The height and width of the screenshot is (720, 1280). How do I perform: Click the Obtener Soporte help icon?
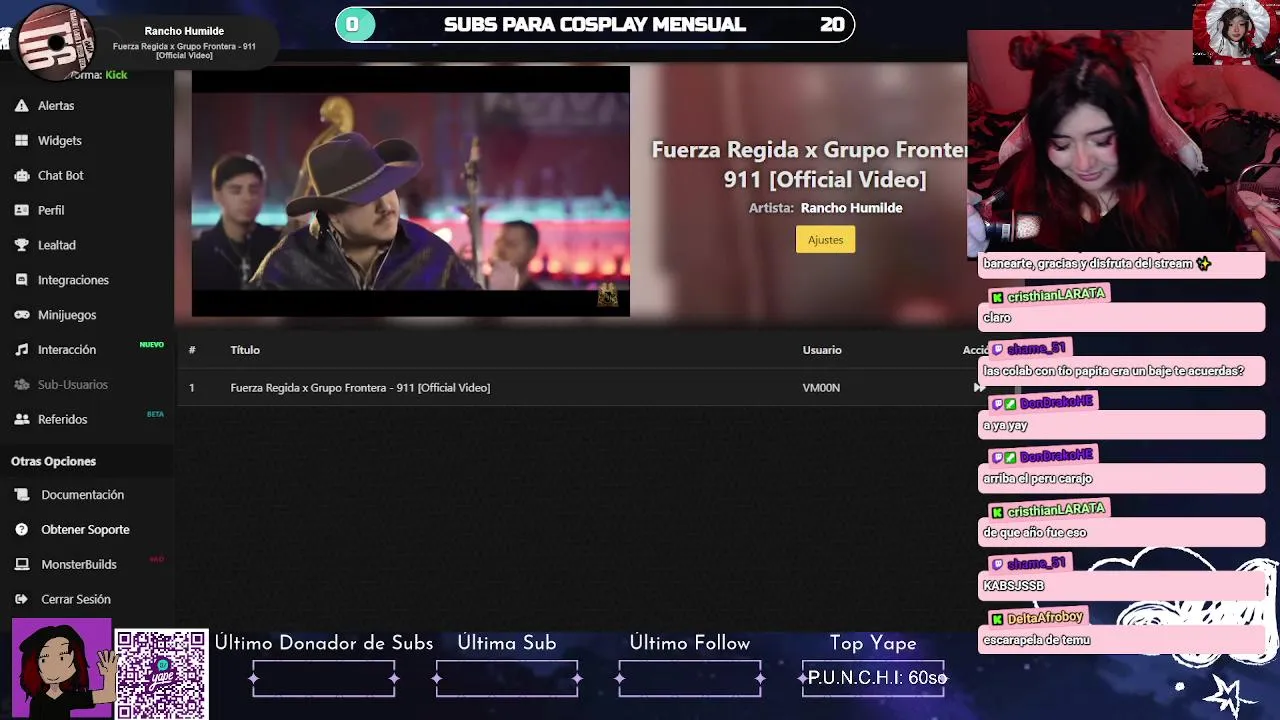(22, 530)
